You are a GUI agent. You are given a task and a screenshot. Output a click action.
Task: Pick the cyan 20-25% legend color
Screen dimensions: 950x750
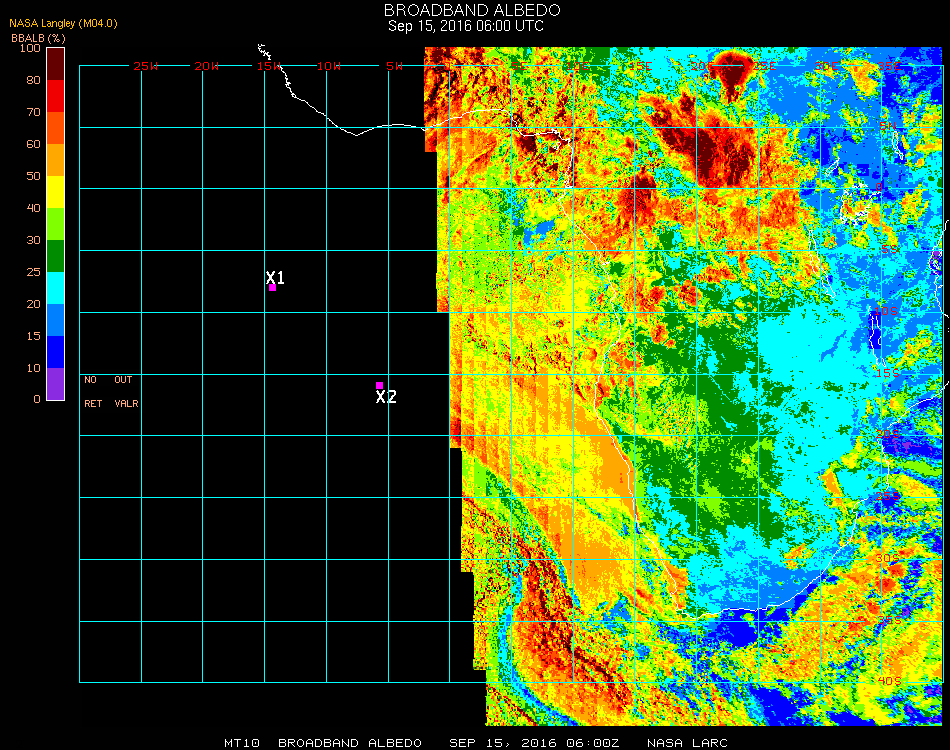[56, 288]
